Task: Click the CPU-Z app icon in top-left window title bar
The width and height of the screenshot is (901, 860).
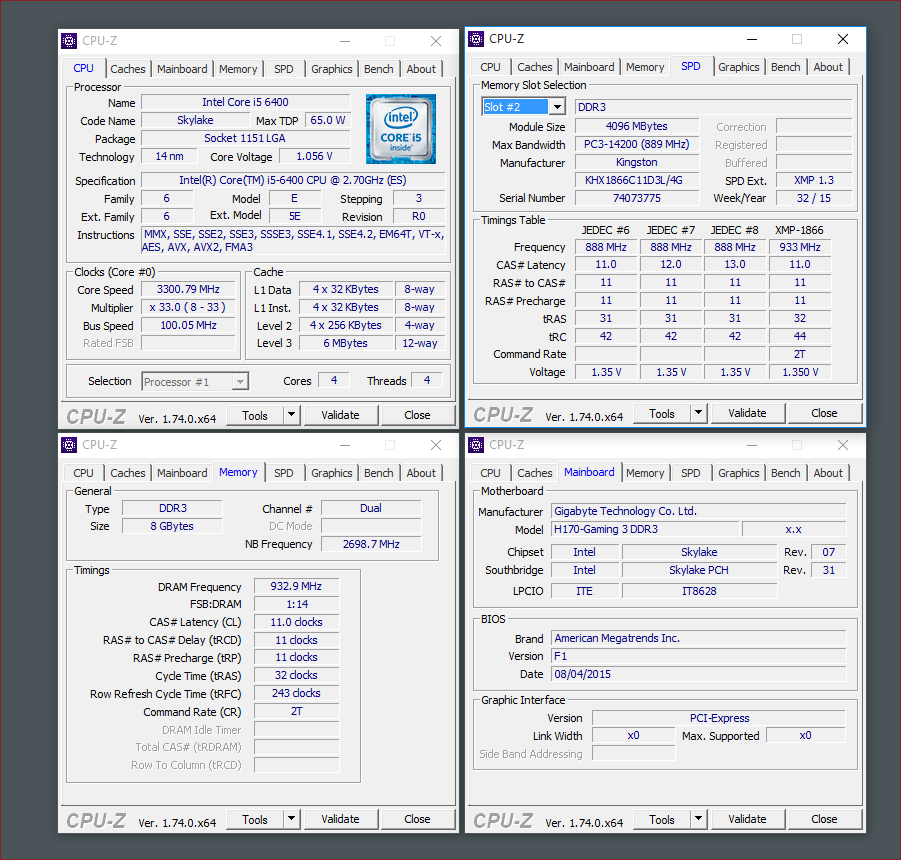Action: click(69, 41)
